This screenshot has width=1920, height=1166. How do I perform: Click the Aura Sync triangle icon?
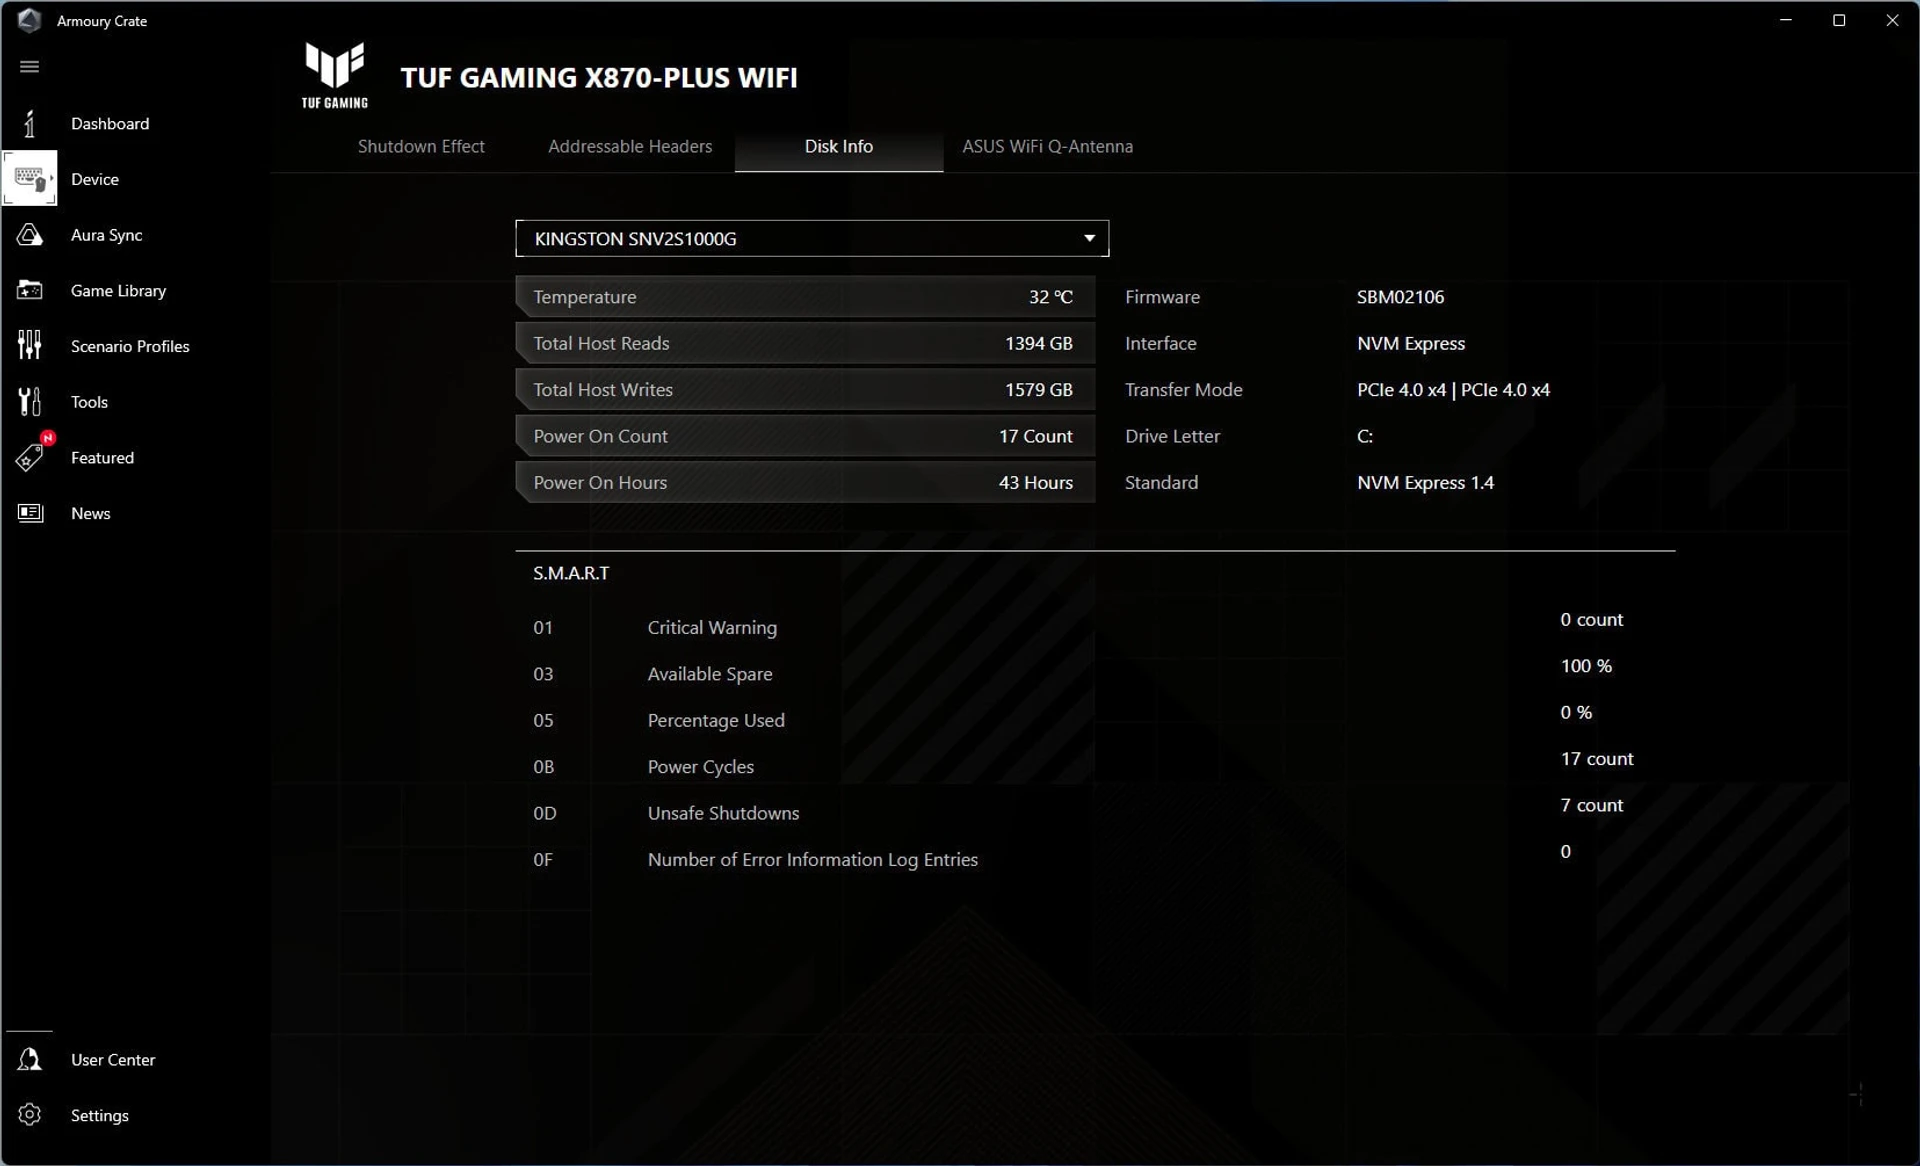tap(29, 235)
